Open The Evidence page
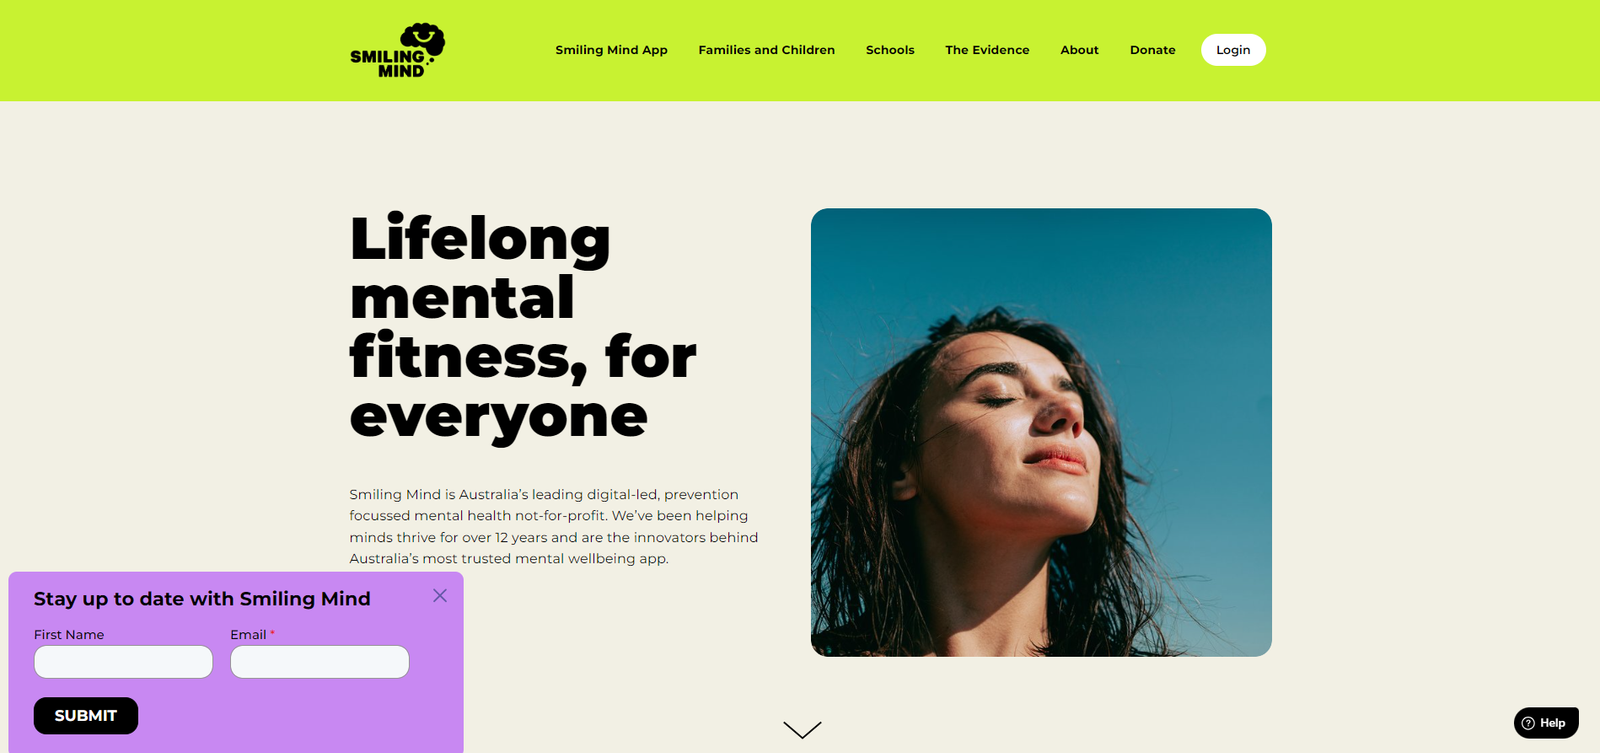This screenshot has width=1600, height=753. (x=987, y=50)
